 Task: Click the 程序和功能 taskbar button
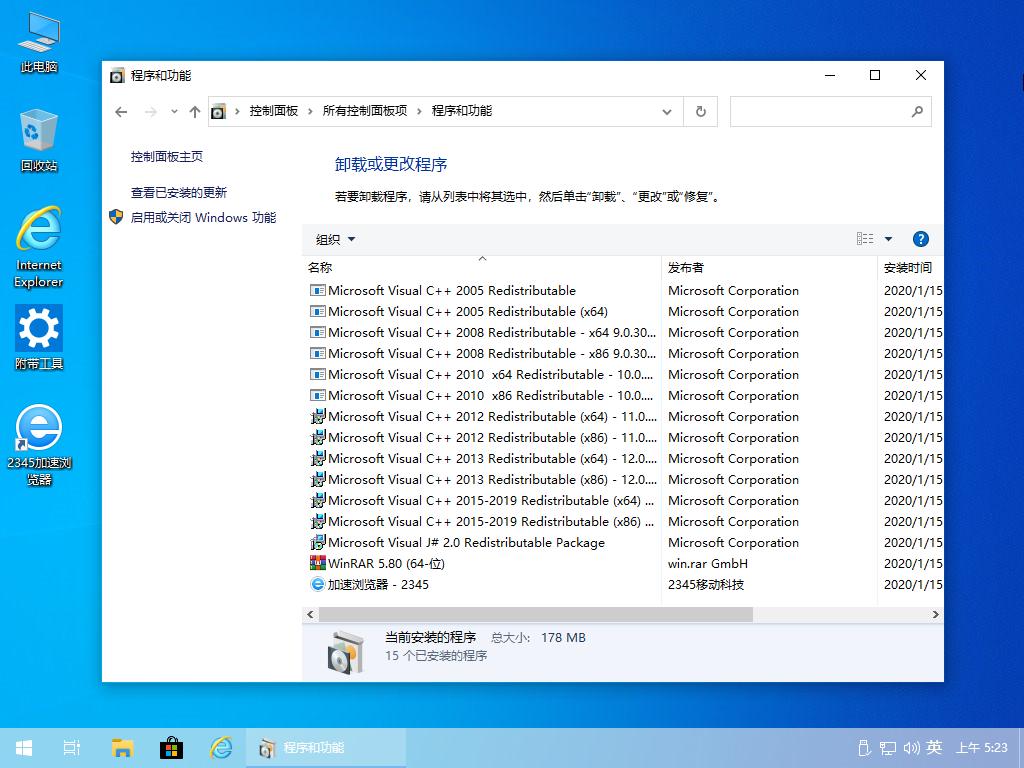(325, 748)
